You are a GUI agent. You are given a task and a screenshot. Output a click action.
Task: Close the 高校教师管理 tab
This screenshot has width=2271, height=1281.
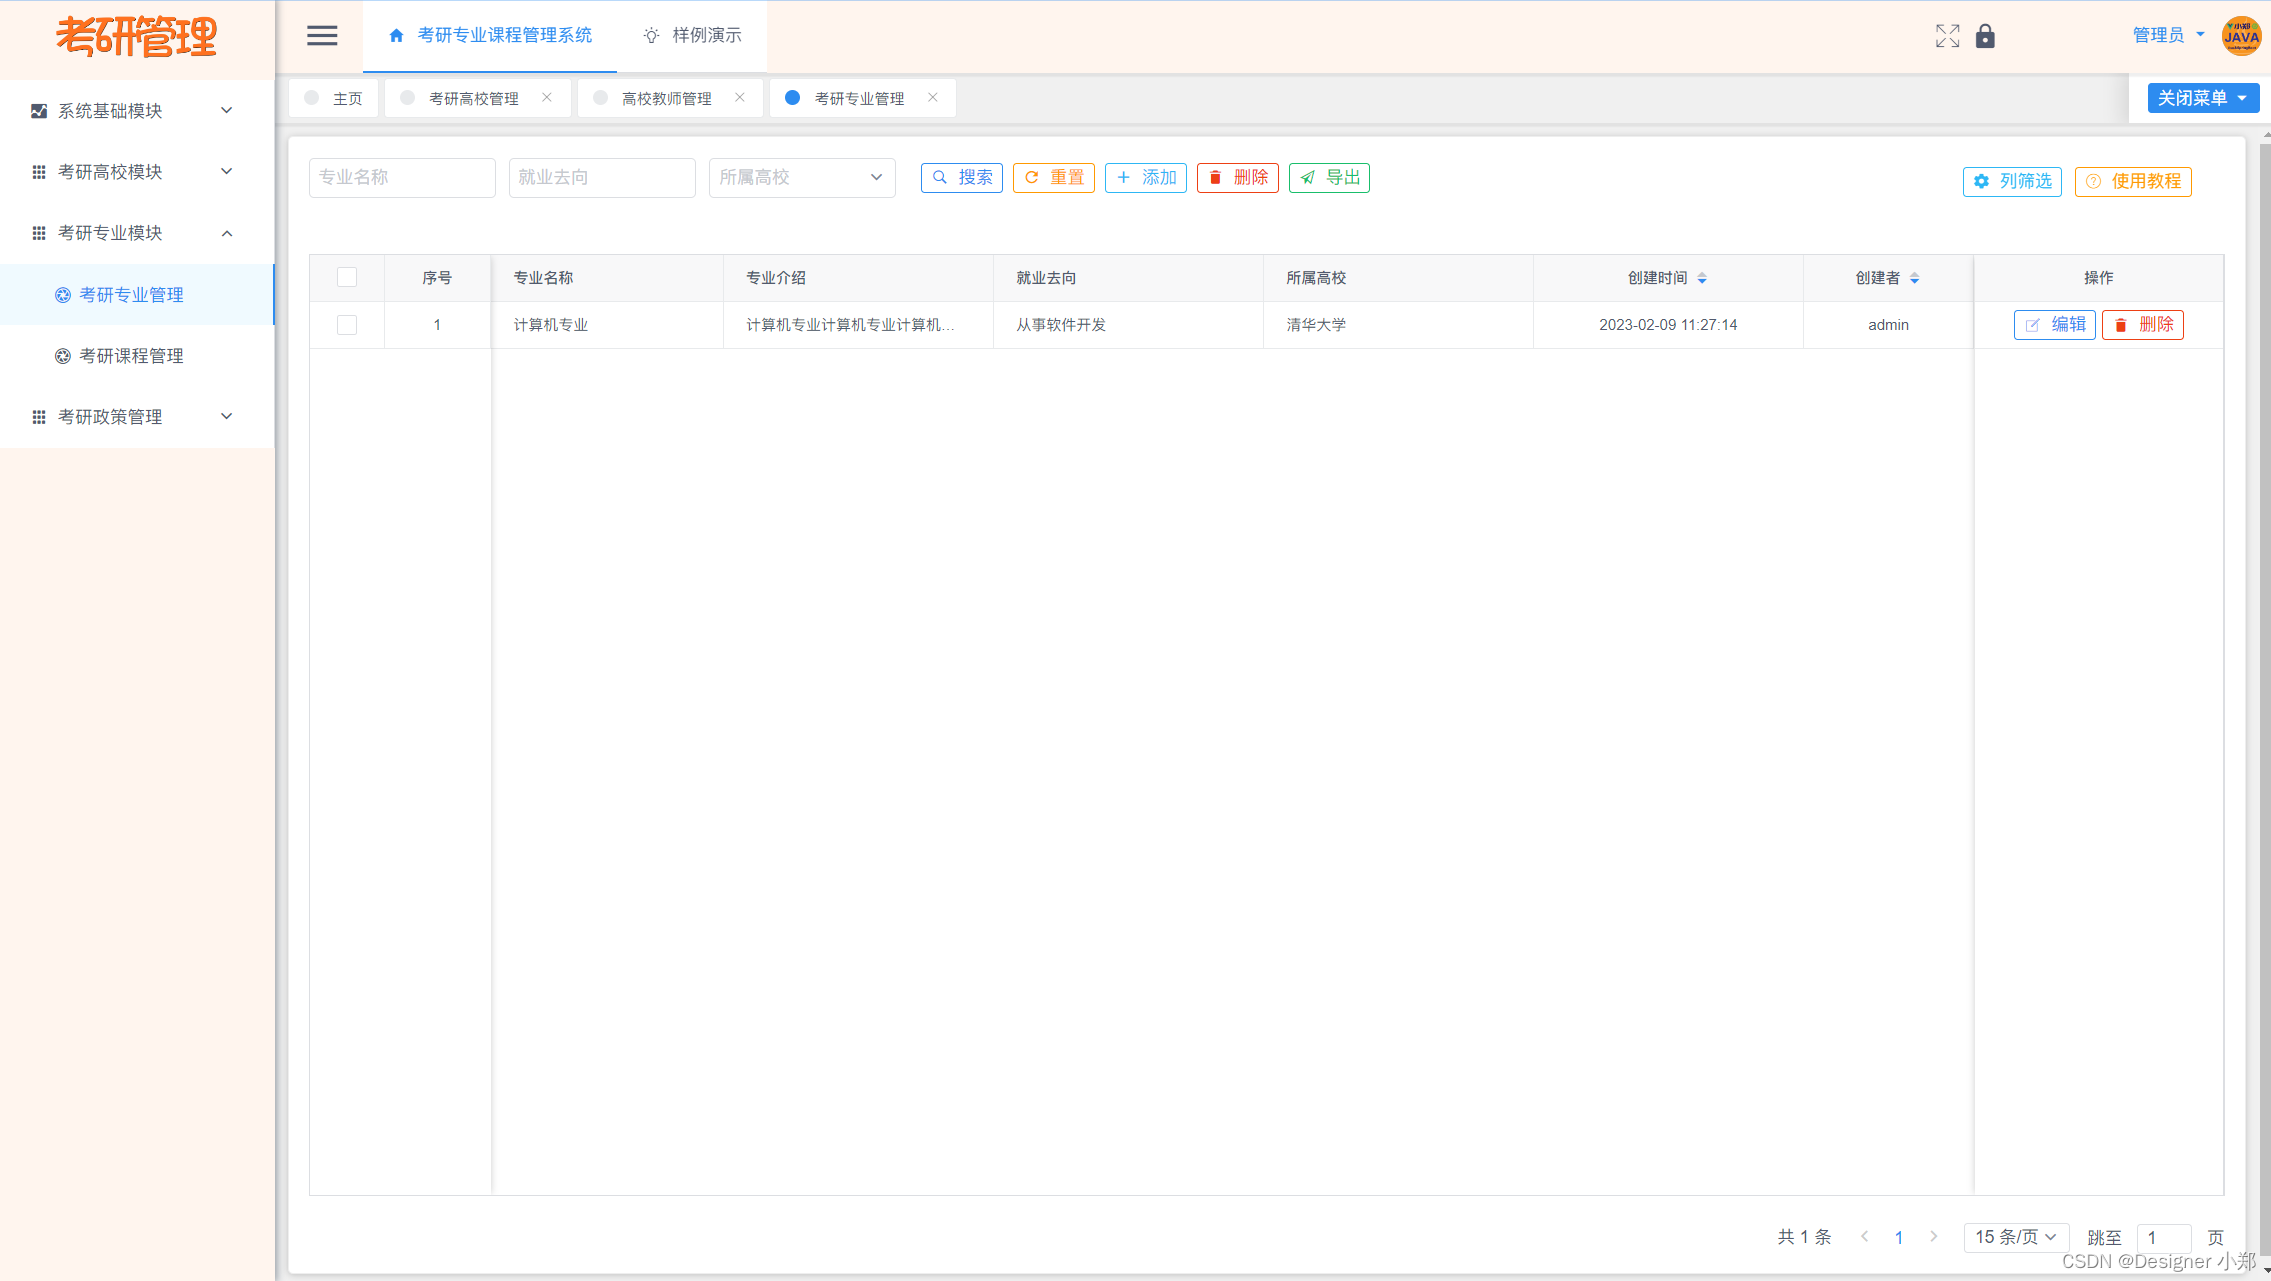740,97
